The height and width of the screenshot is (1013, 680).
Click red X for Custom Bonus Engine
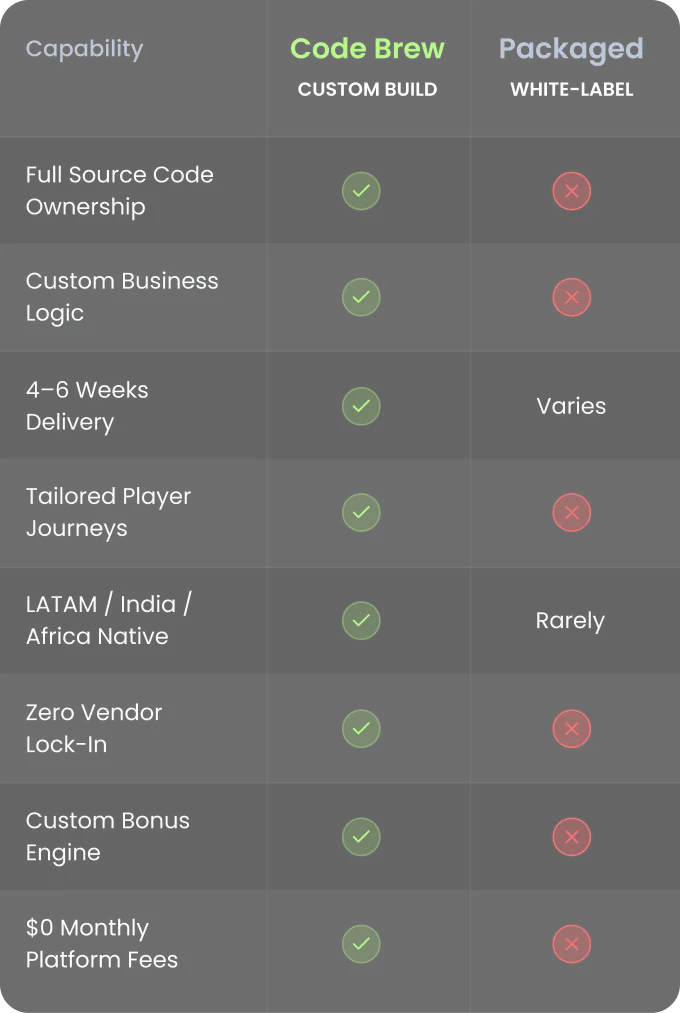point(572,836)
